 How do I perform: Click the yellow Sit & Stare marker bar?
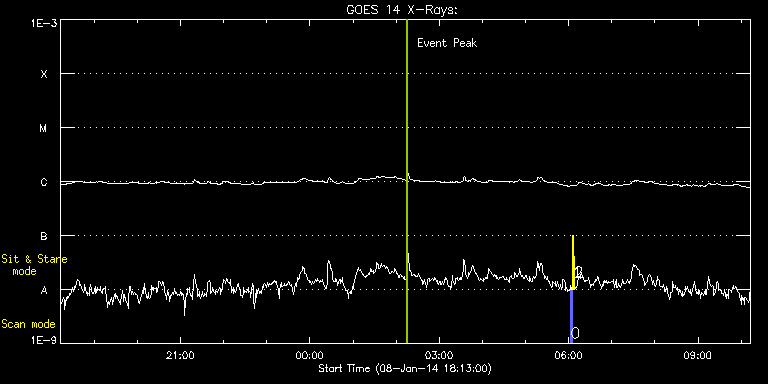pyautogui.click(x=573, y=263)
